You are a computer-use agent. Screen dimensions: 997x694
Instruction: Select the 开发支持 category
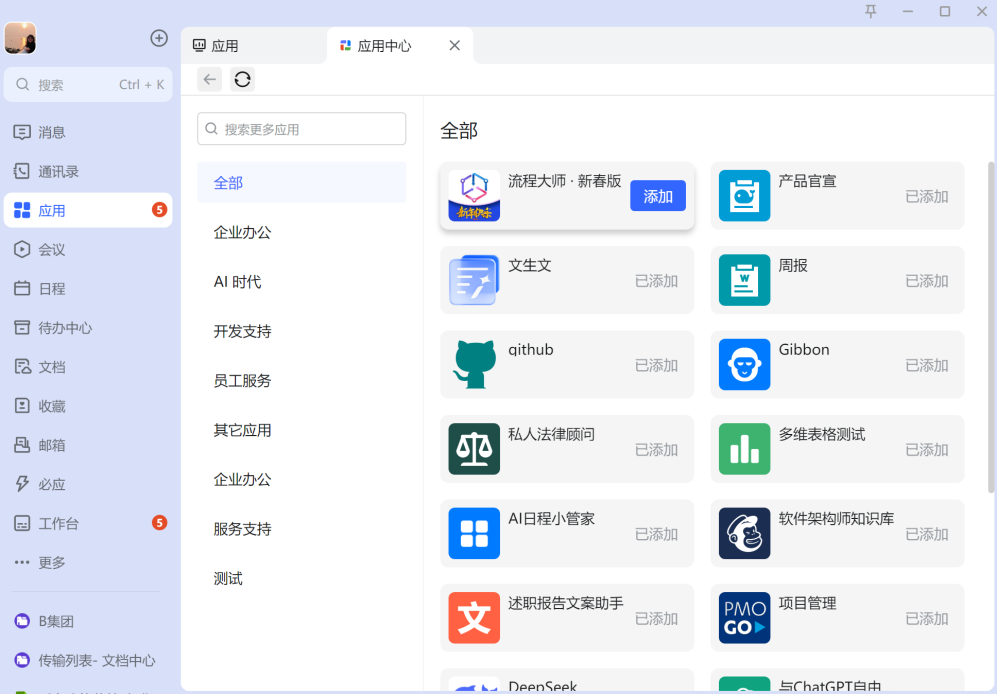coord(301,331)
